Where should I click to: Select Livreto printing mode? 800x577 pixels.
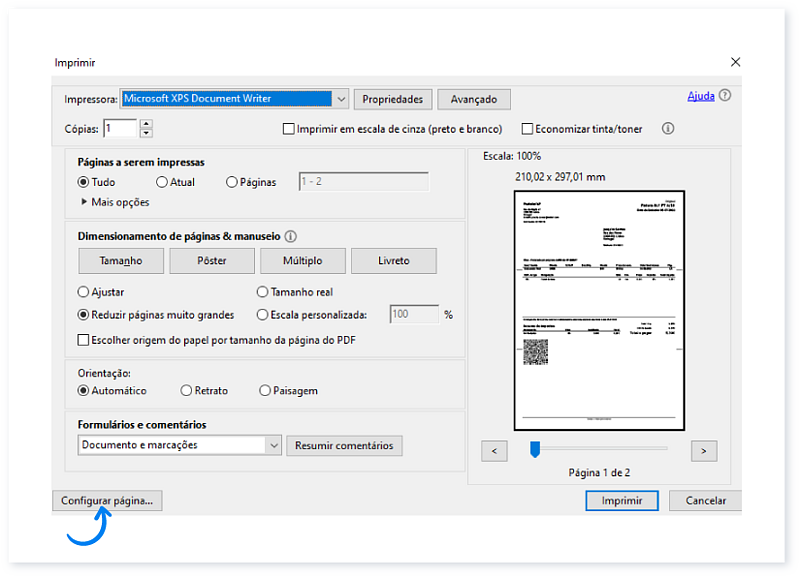[393, 260]
